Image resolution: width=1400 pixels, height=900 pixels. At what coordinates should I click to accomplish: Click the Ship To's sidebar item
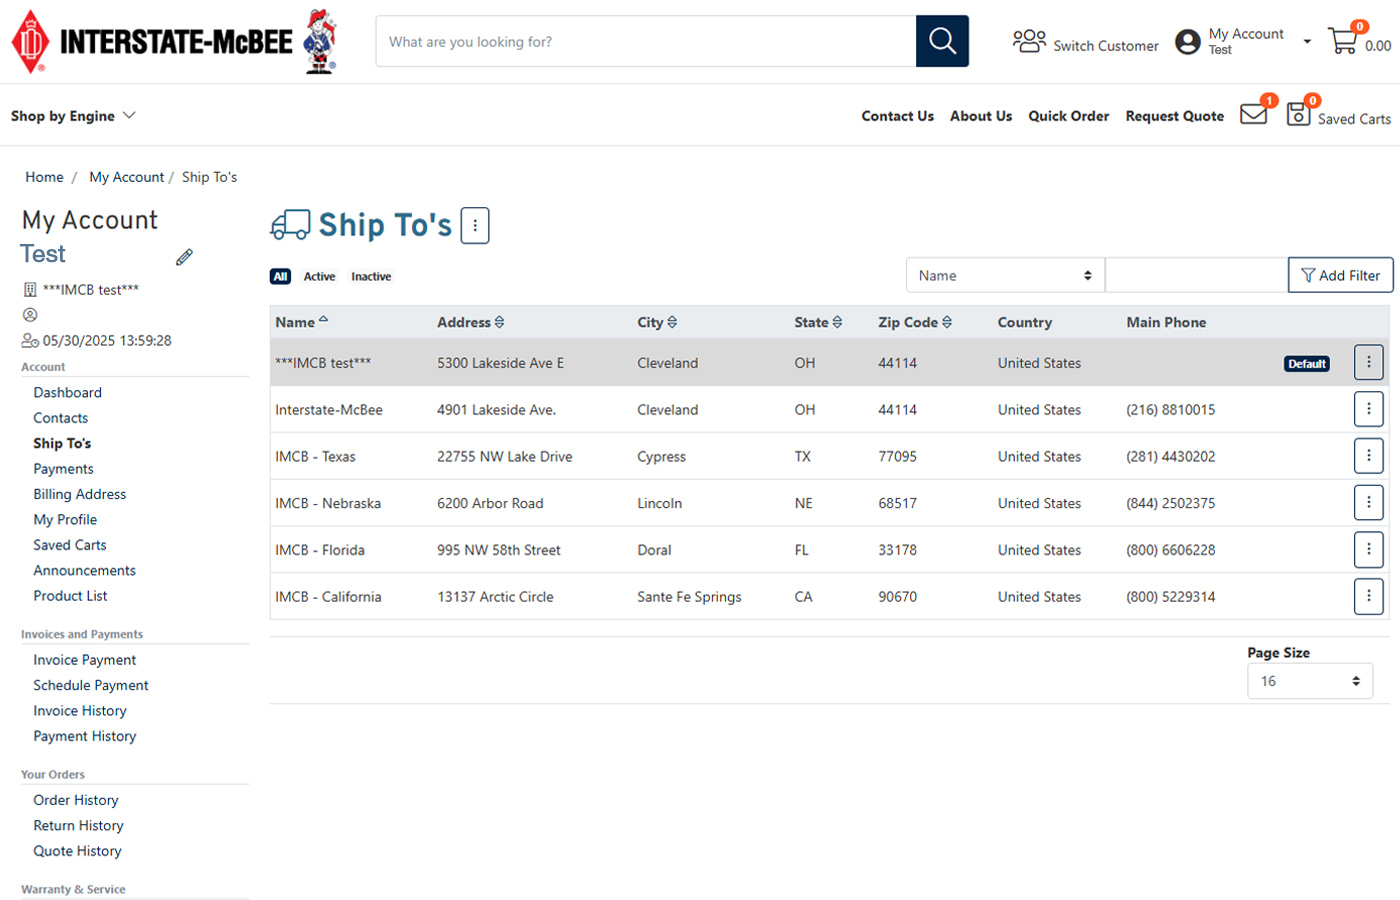[x=62, y=443]
